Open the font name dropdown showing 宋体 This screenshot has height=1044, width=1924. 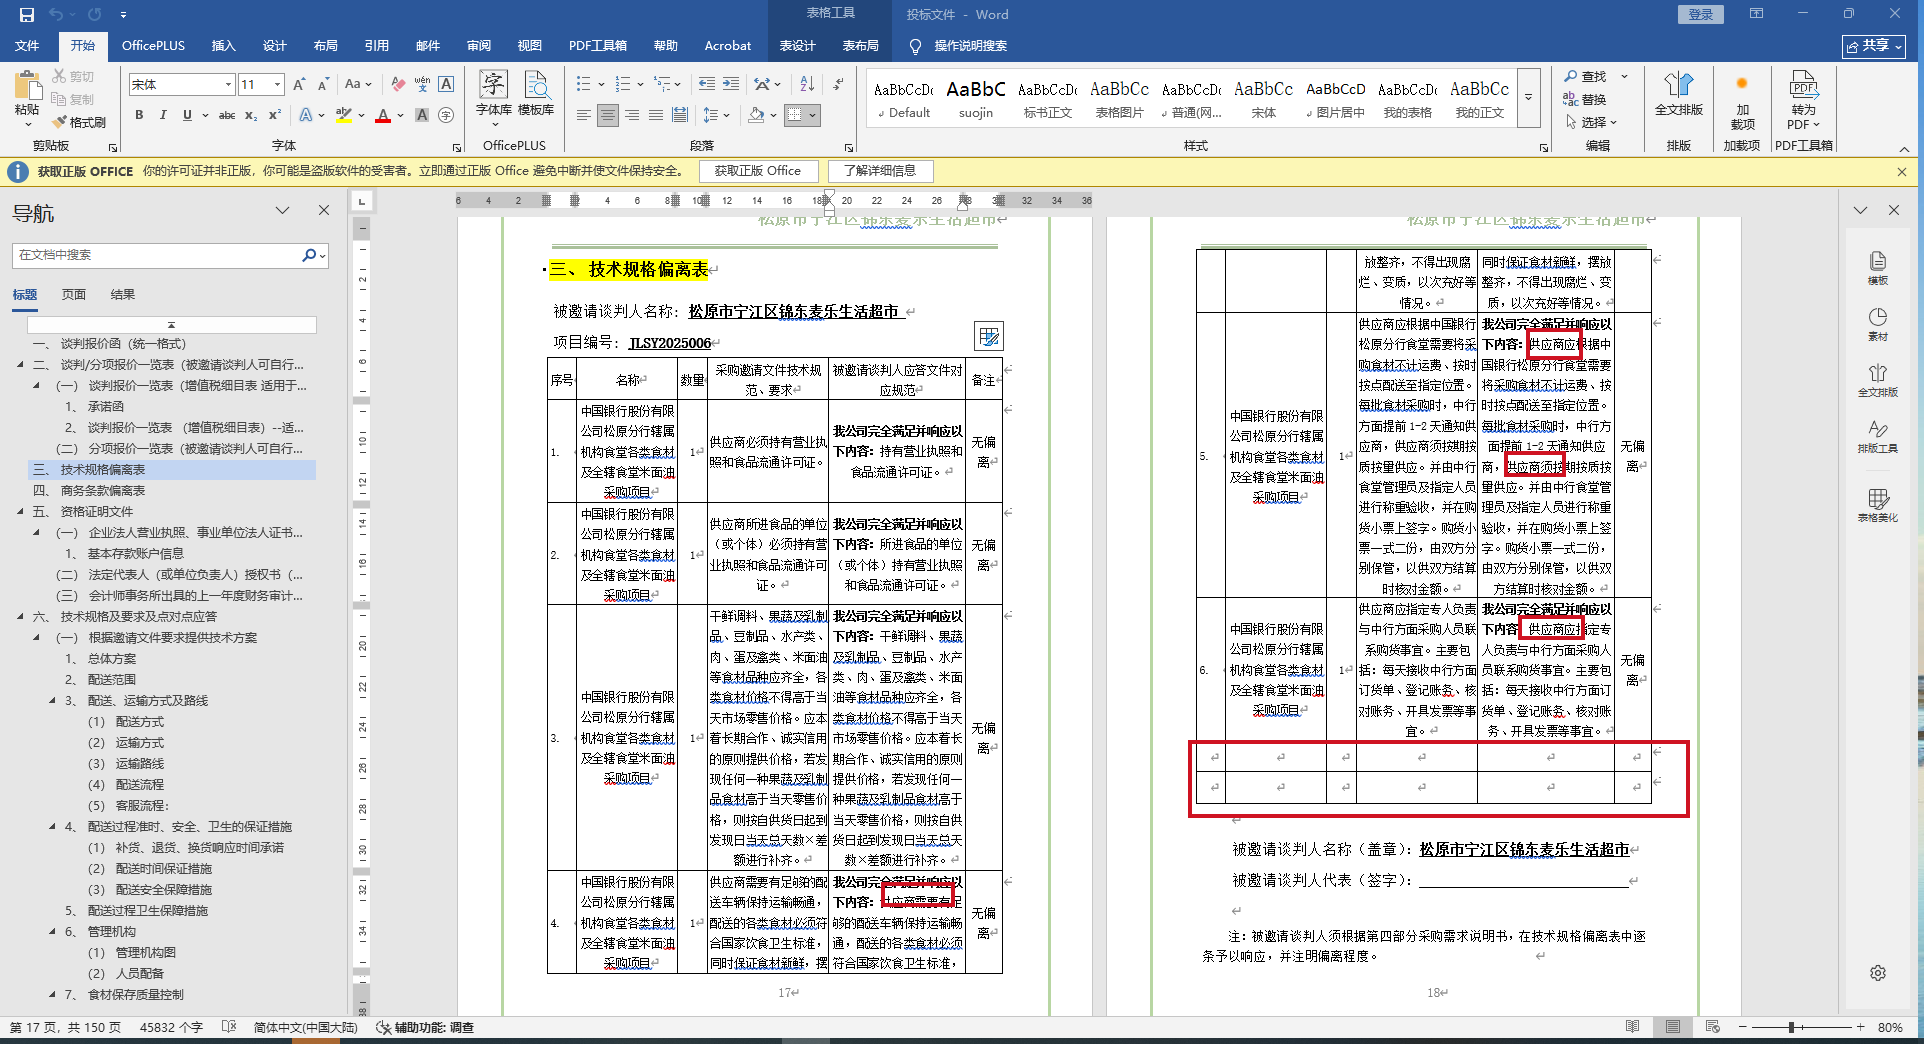(x=228, y=85)
